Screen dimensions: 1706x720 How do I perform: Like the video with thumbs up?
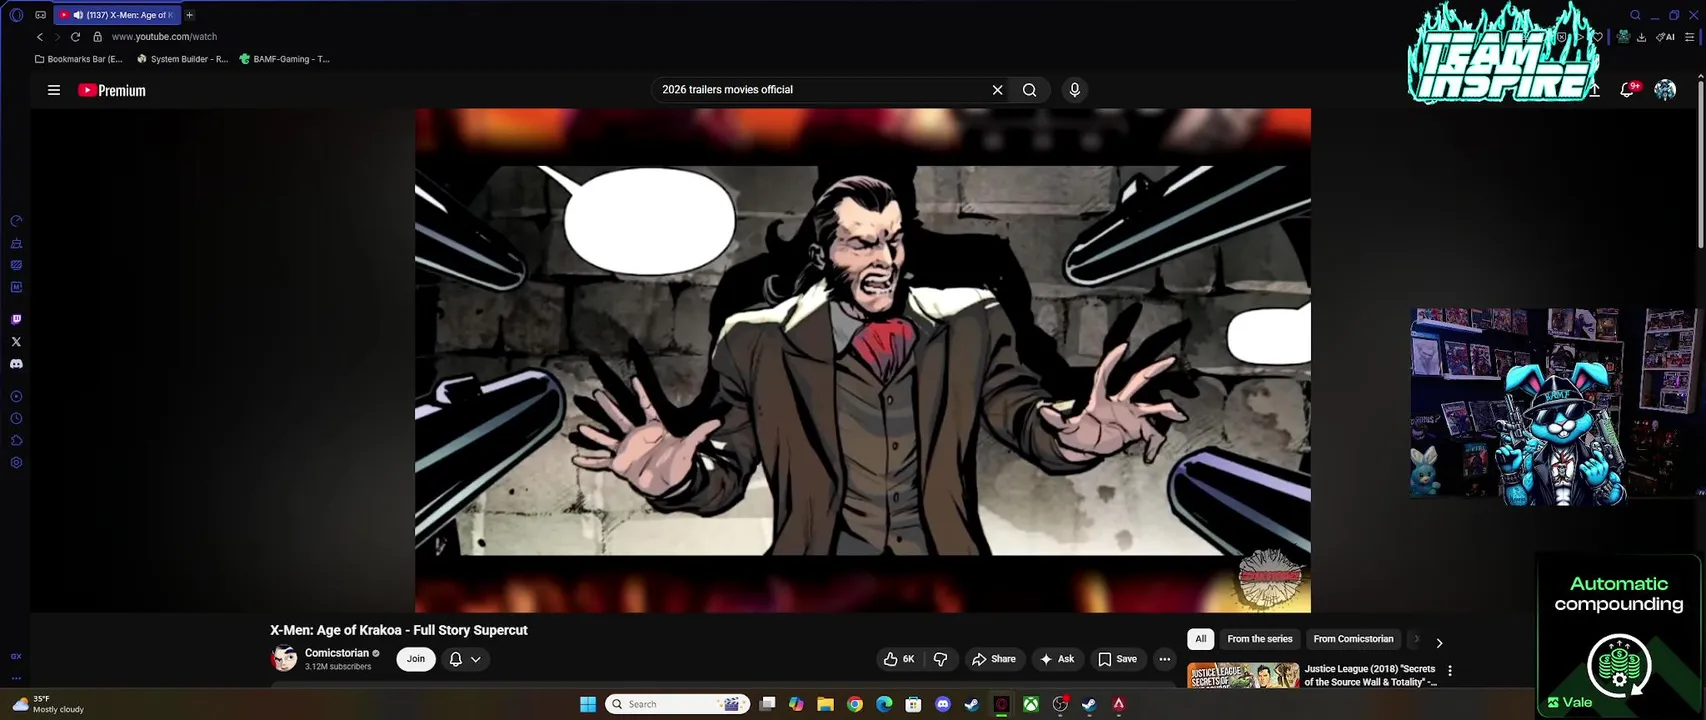(899, 659)
